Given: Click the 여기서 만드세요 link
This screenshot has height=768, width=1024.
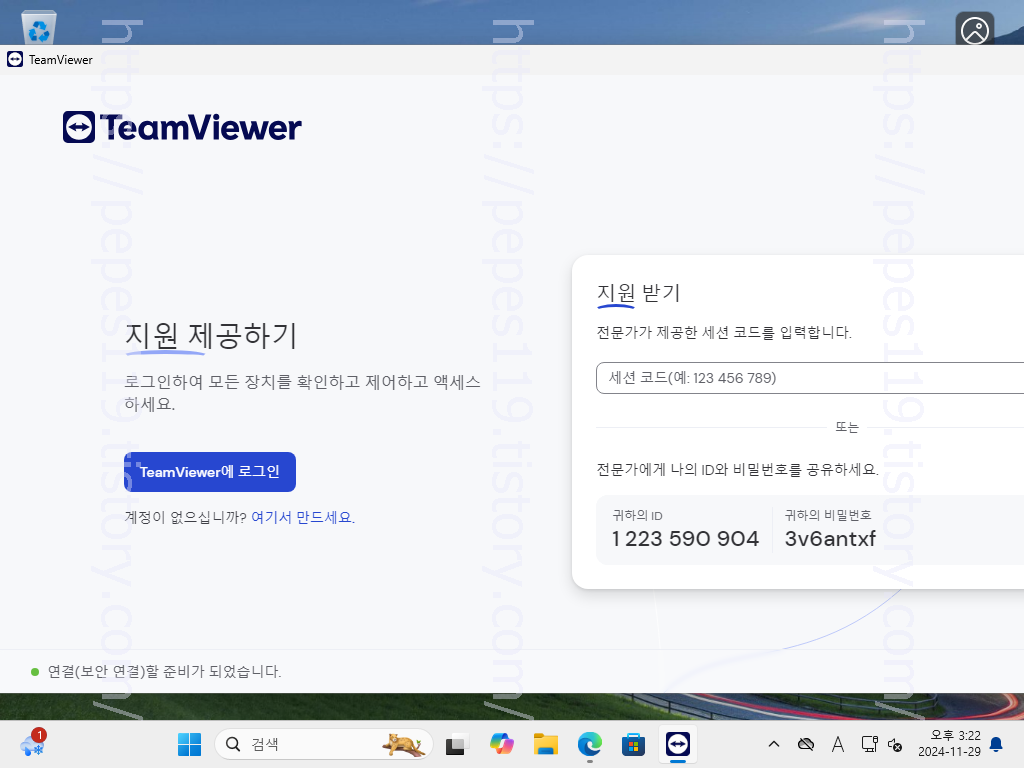Looking at the screenshot, I should pyautogui.click(x=303, y=517).
